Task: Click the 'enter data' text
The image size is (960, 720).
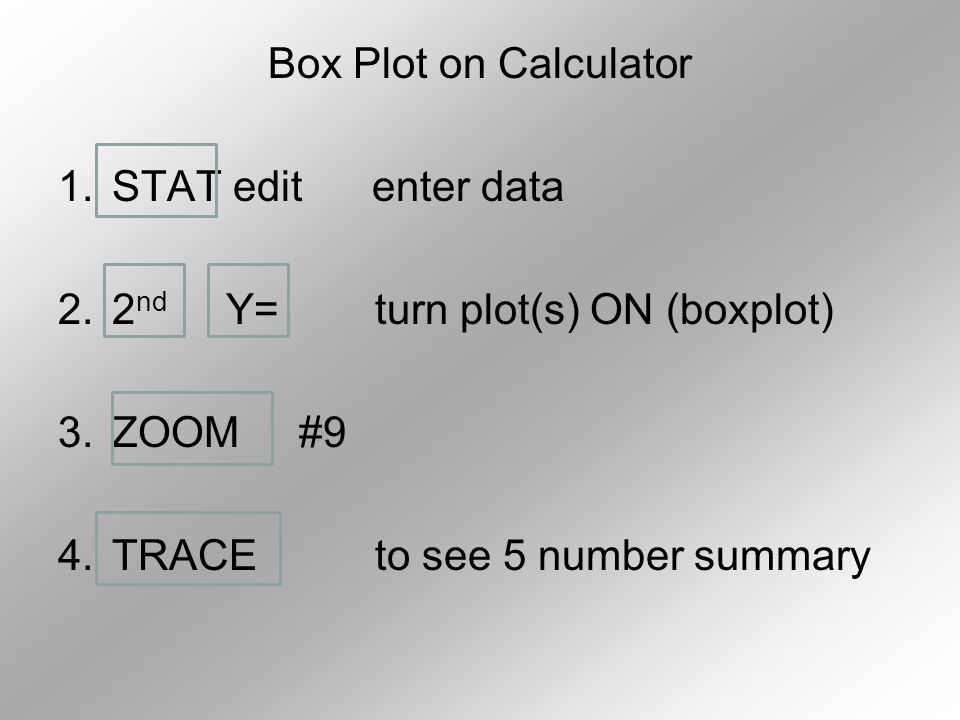Action: pos(468,186)
